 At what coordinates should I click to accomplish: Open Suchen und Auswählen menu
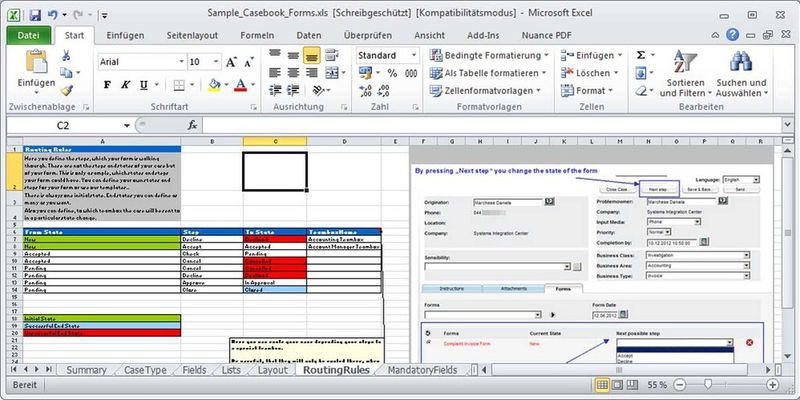(741, 74)
